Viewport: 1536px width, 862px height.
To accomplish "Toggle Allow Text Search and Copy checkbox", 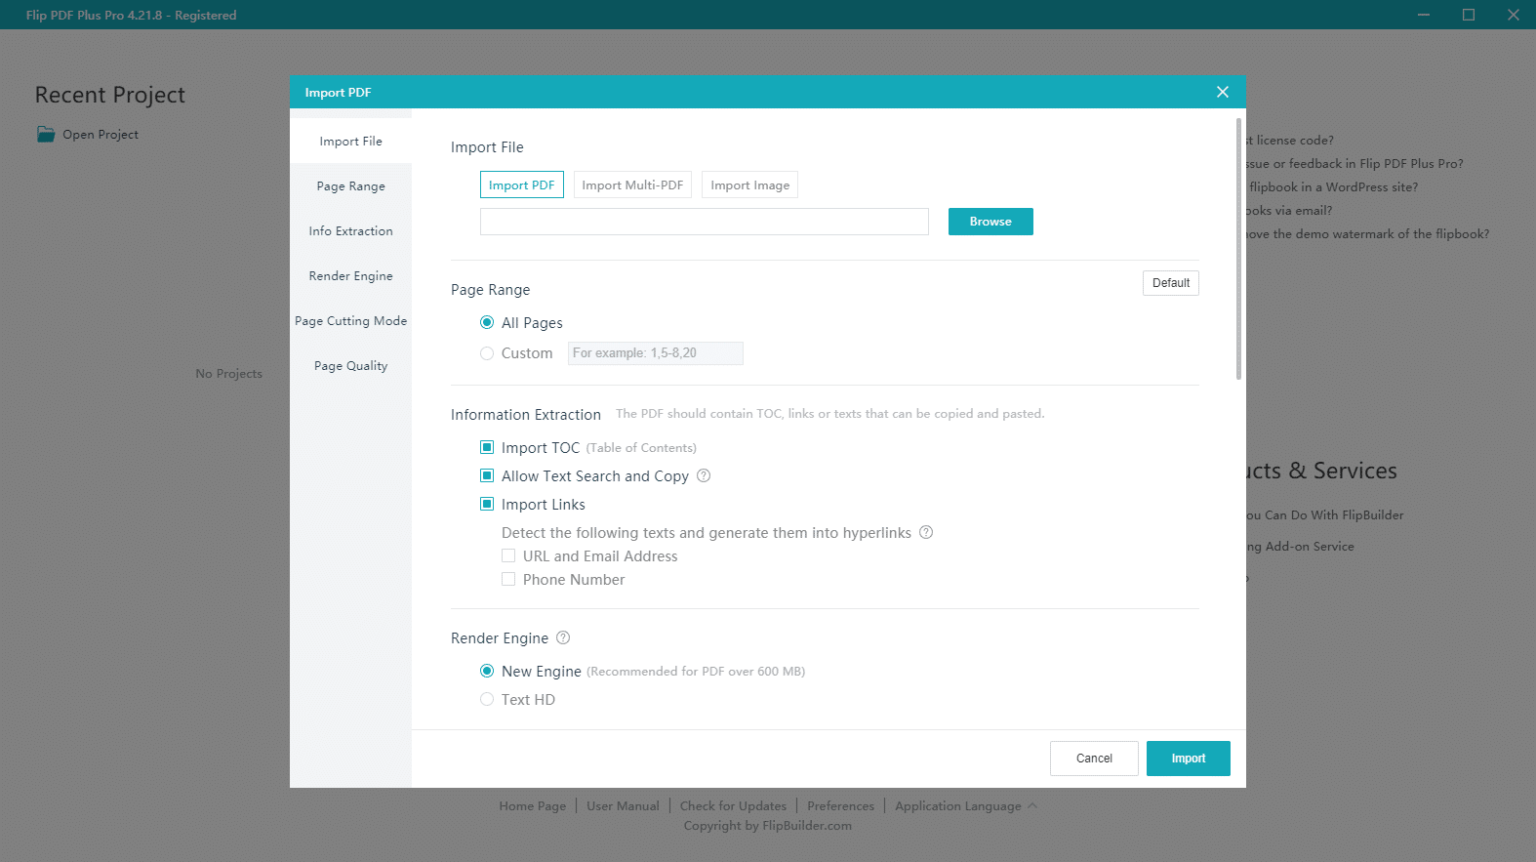I will click(487, 476).
